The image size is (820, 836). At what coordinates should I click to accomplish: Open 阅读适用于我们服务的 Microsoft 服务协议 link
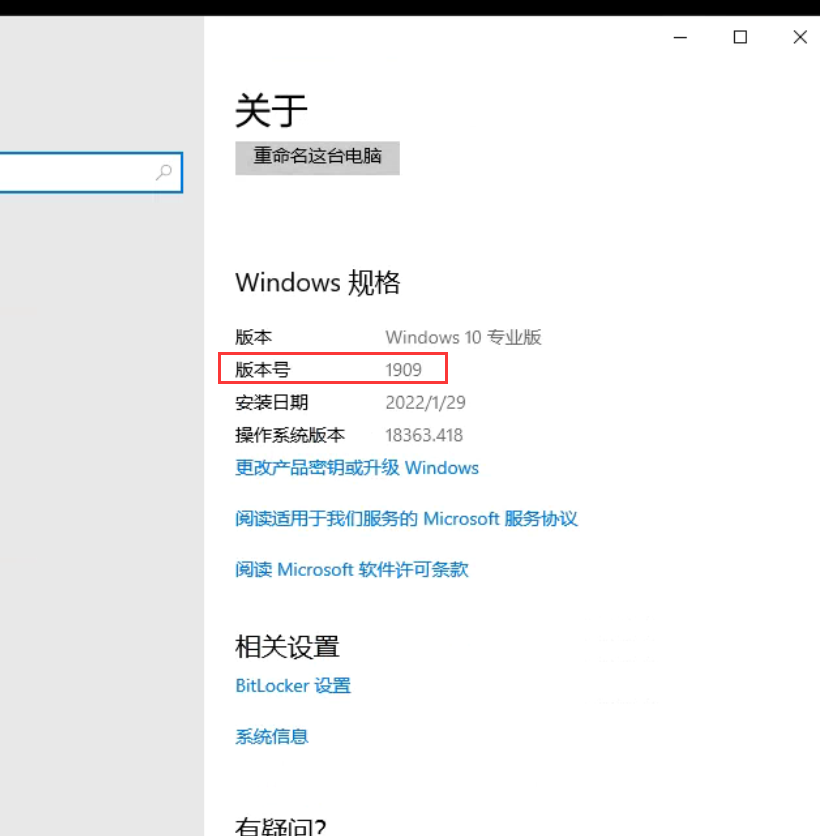(x=406, y=519)
